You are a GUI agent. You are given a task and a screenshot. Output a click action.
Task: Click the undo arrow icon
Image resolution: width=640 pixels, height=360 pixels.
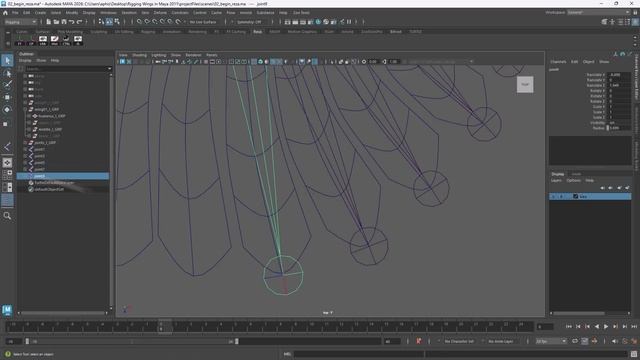coord(72,22)
